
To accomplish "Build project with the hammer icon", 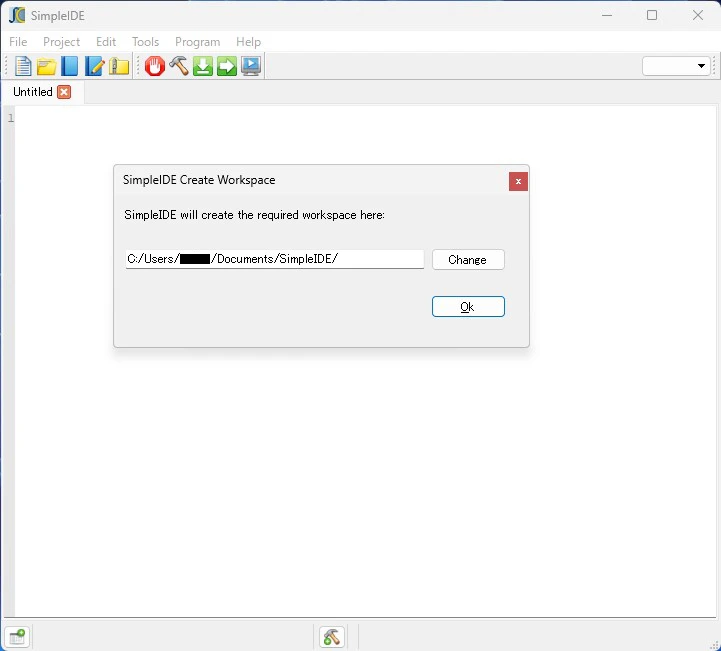I will pos(179,66).
